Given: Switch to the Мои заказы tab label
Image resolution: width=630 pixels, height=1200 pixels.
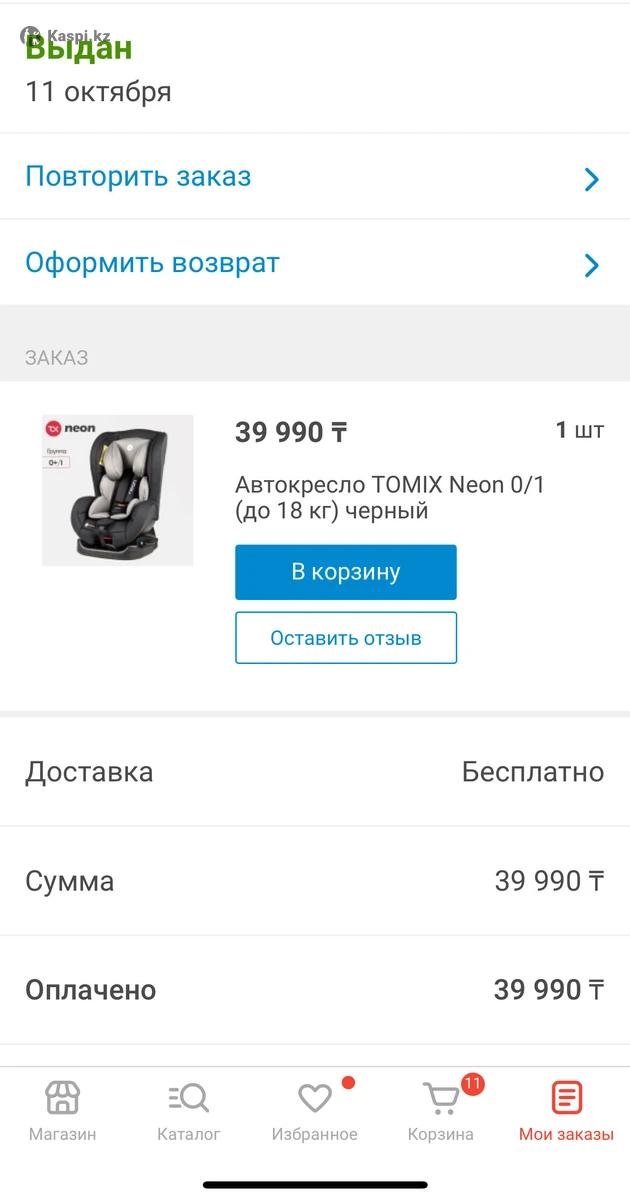Looking at the screenshot, I should (566, 1135).
